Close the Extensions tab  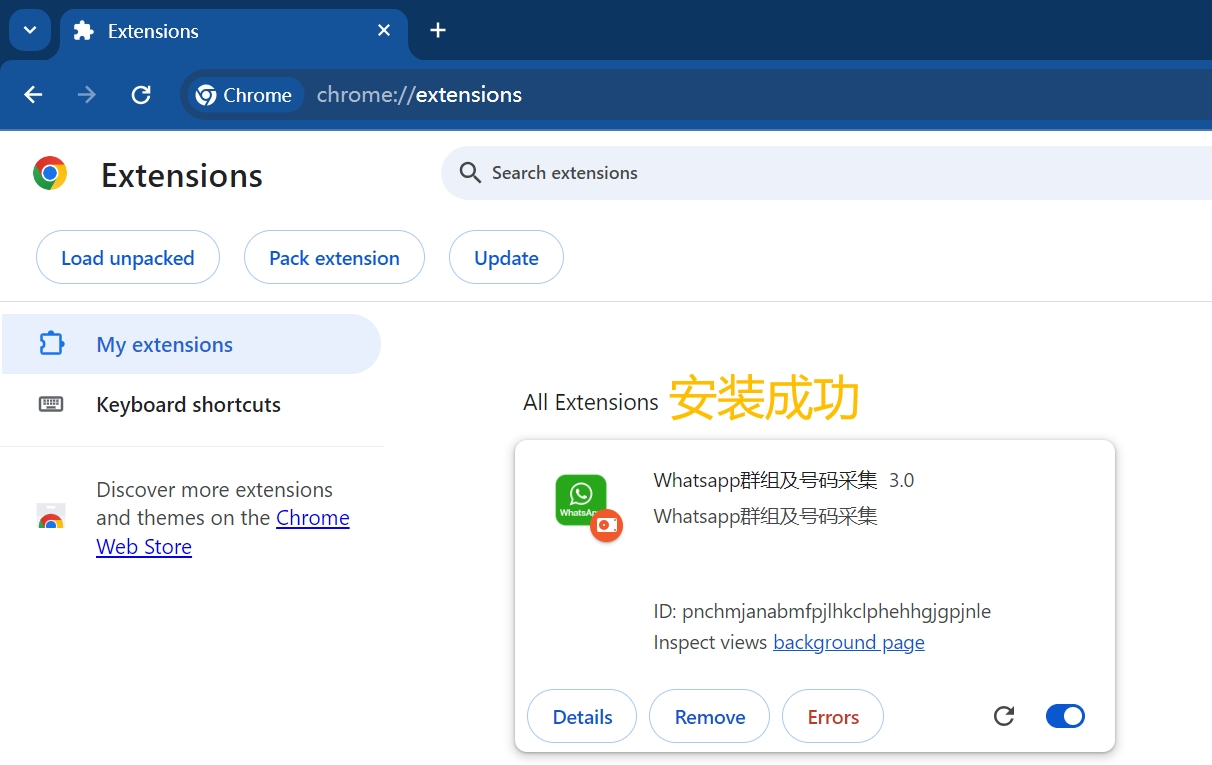point(384,31)
